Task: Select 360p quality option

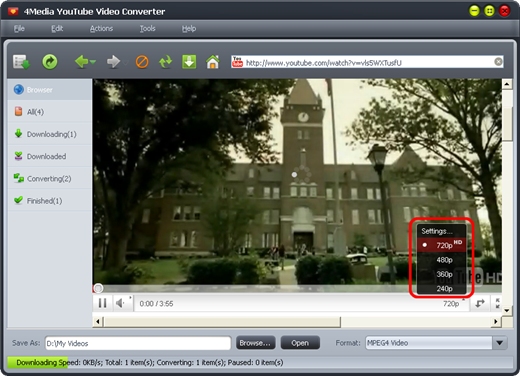Action: (441, 274)
